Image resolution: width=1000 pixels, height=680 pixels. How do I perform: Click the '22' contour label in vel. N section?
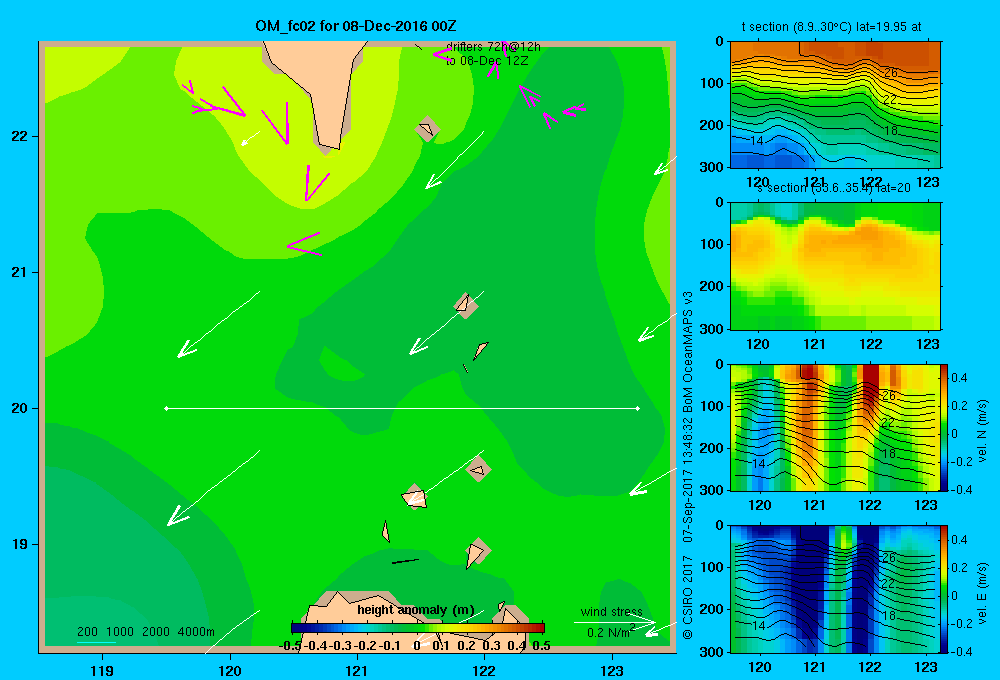[888, 422]
